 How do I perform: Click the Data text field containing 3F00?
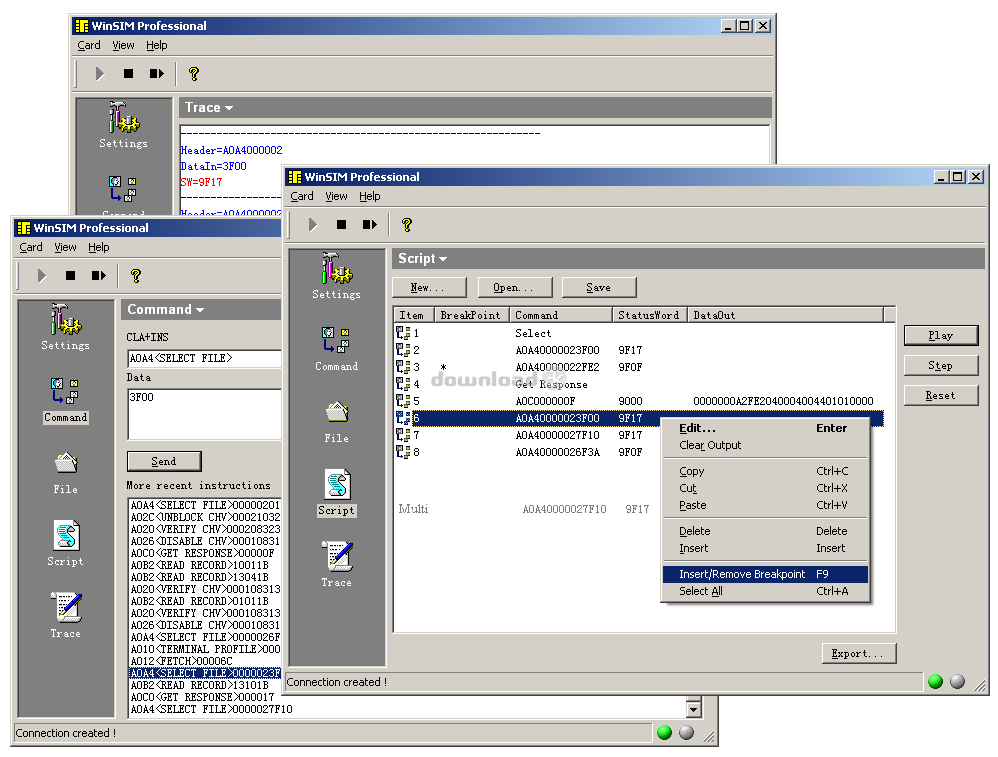[x=204, y=414]
